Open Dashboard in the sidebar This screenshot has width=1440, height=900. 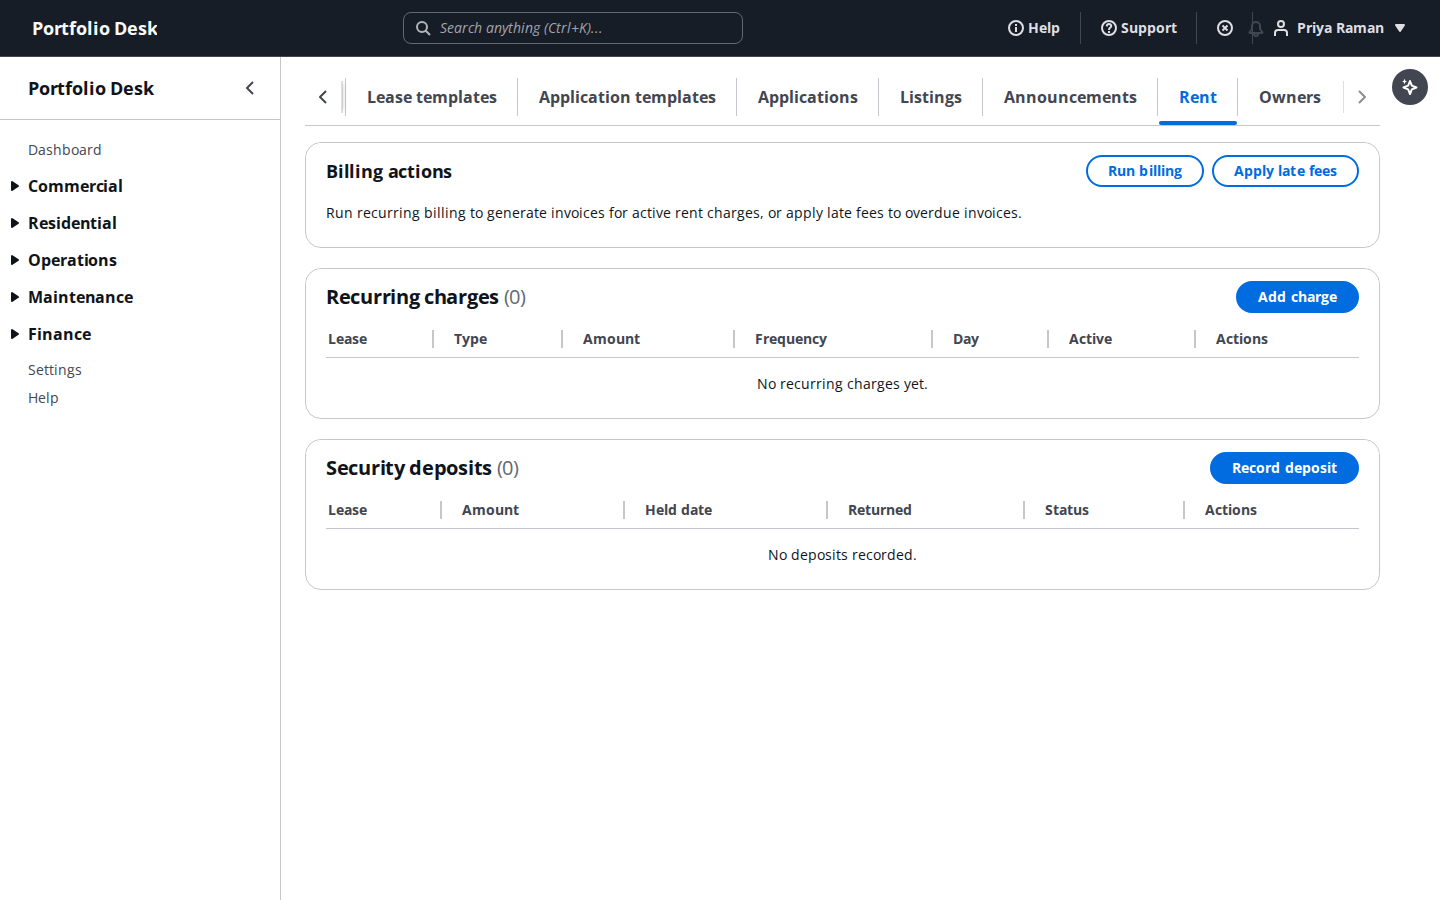65,150
